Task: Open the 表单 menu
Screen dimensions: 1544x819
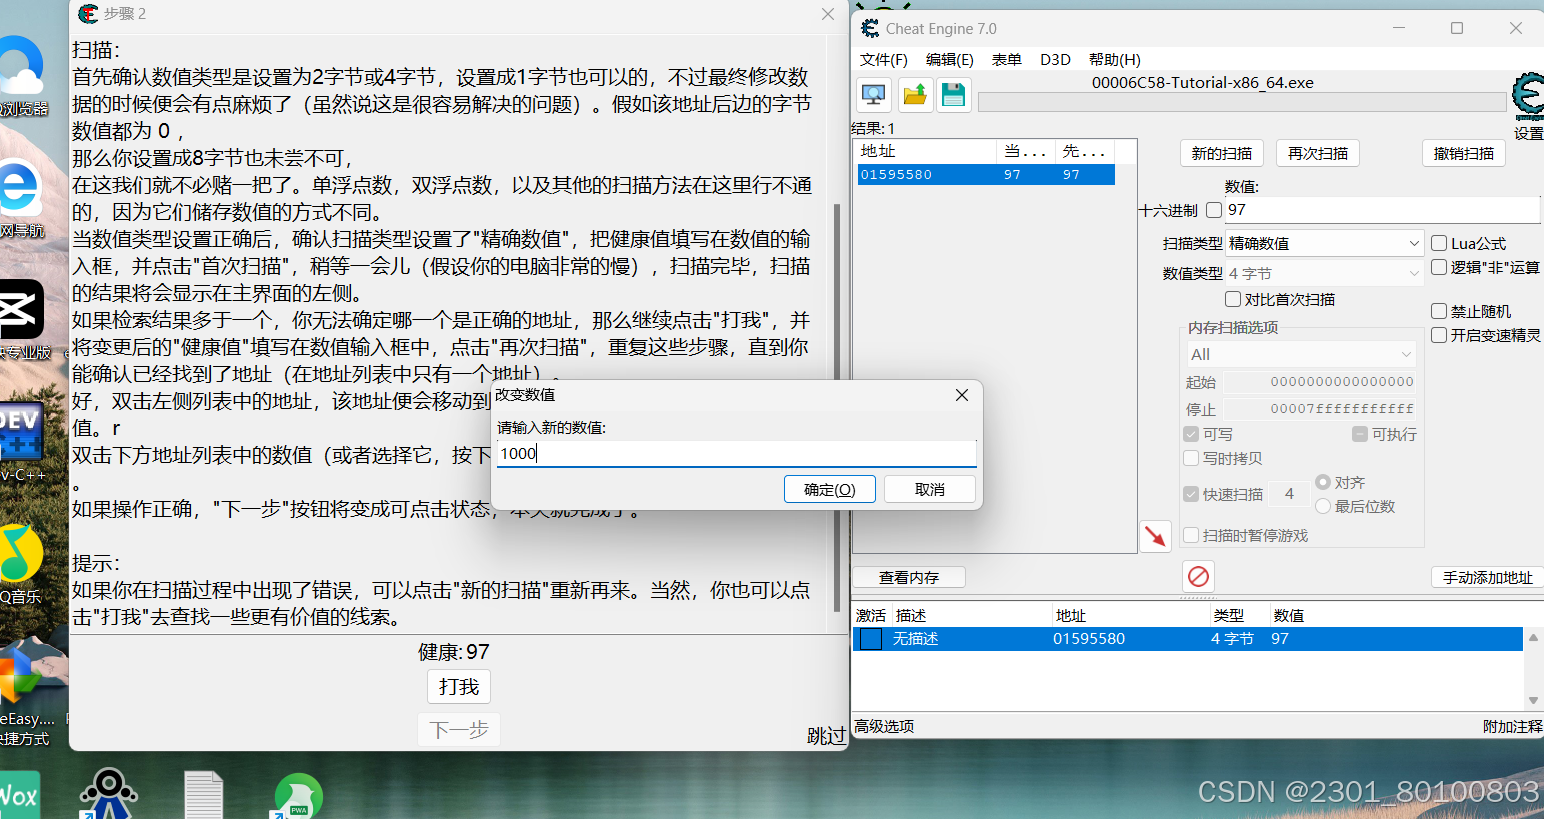Action: tap(1007, 59)
